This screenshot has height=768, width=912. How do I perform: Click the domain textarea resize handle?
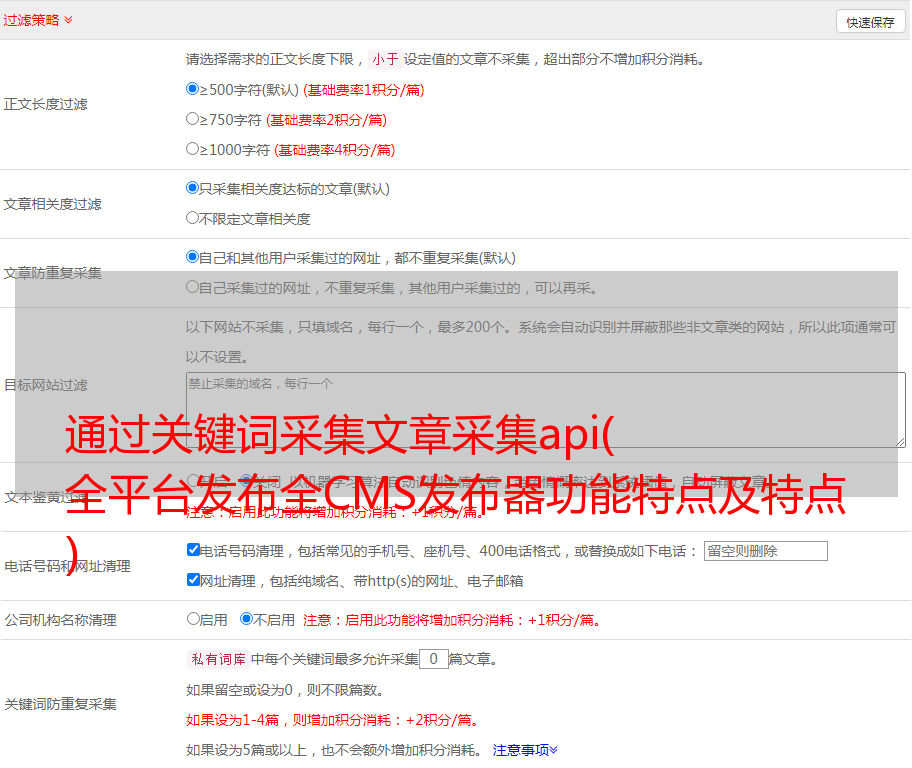tap(900, 441)
